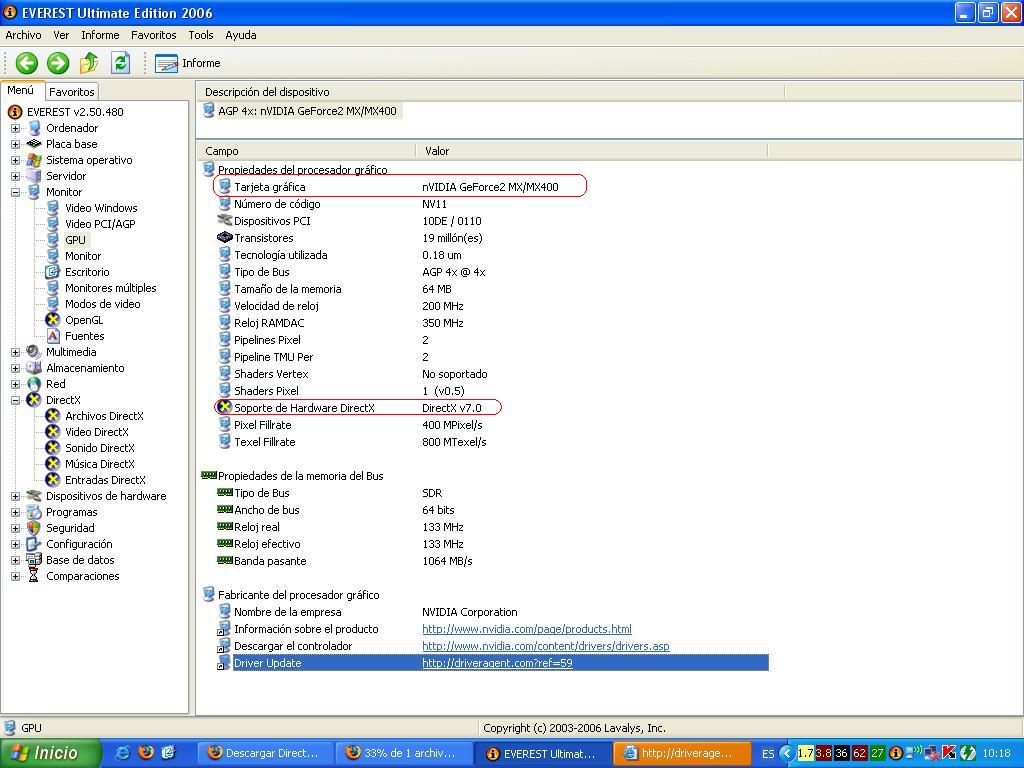Expand the Almacenamiento tree node
This screenshot has width=1024, height=768.
pyautogui.click(x=15, y=368)
